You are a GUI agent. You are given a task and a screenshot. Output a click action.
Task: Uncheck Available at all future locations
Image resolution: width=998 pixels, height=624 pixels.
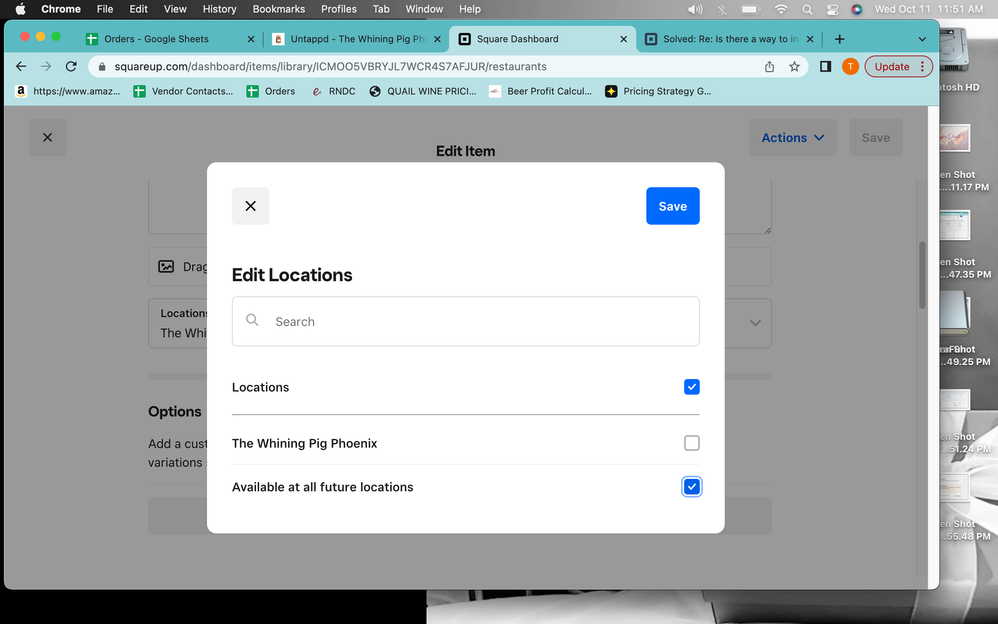tap(691, 487)
